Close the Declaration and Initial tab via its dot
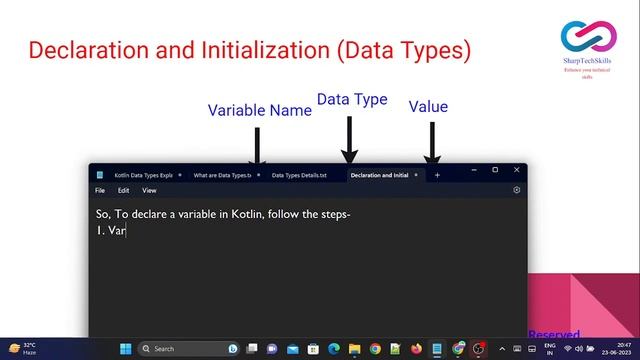The height and width of the screenshot is (360, 640). point(416,175)
